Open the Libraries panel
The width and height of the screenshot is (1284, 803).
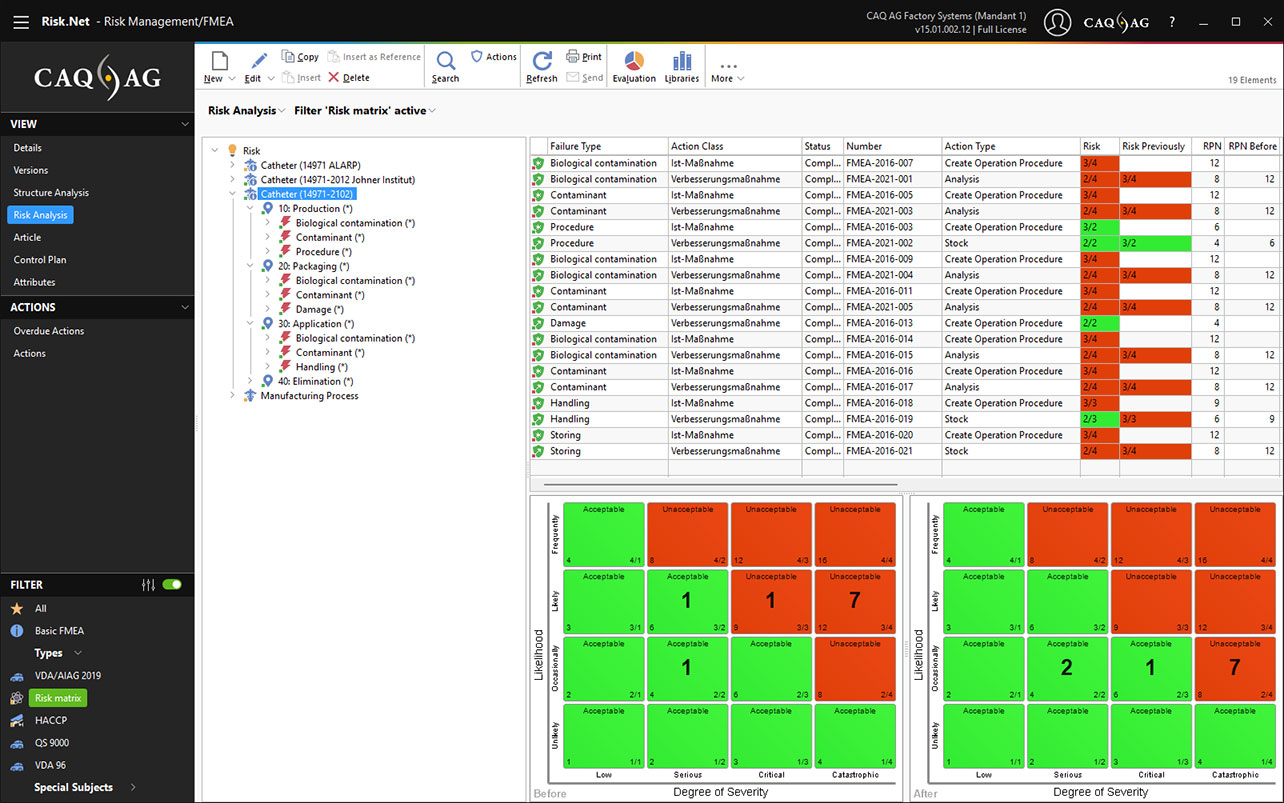click(x=681, y=66)
